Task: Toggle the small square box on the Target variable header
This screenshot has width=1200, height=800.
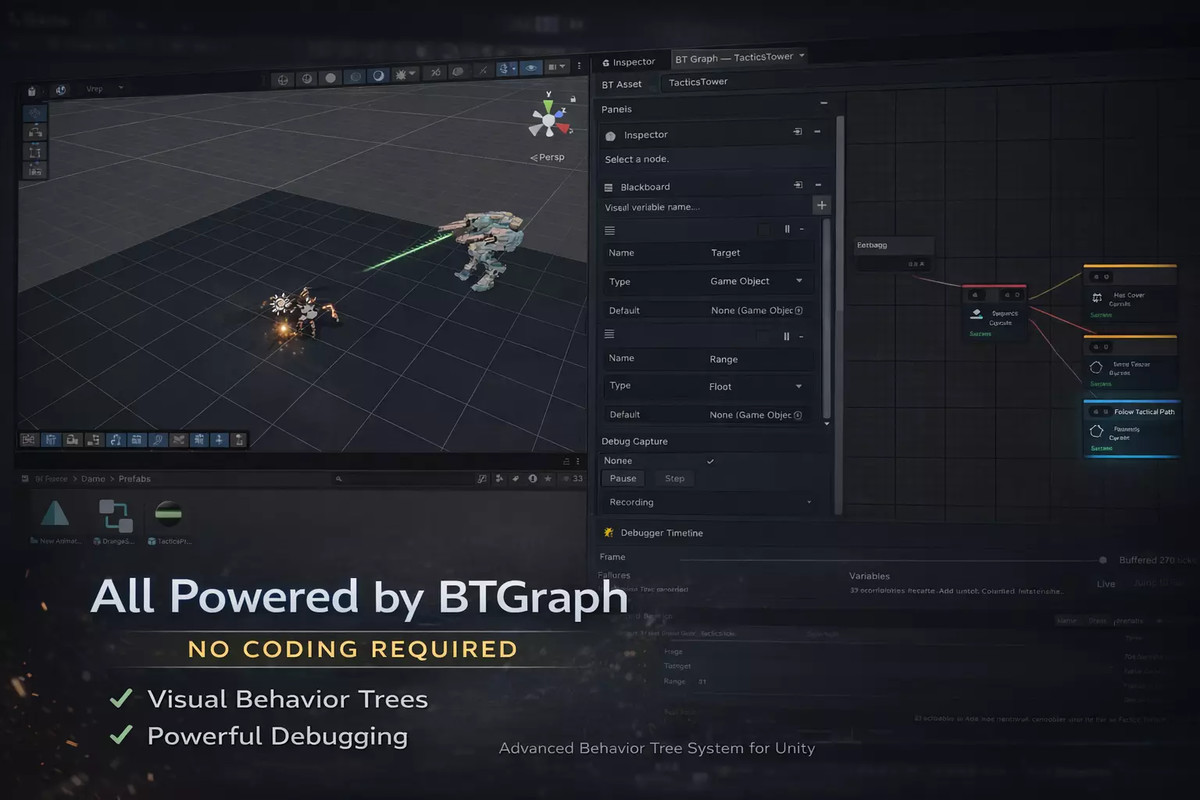Action: pyautogui.click(x=765, y=229)
